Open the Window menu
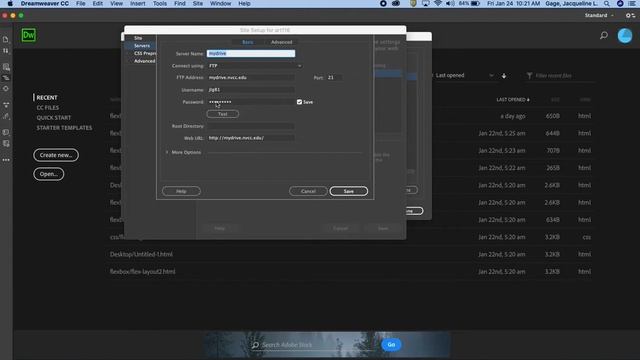Image resolution: width=640 pixels, height=360 pixels. tap(220, 4)
